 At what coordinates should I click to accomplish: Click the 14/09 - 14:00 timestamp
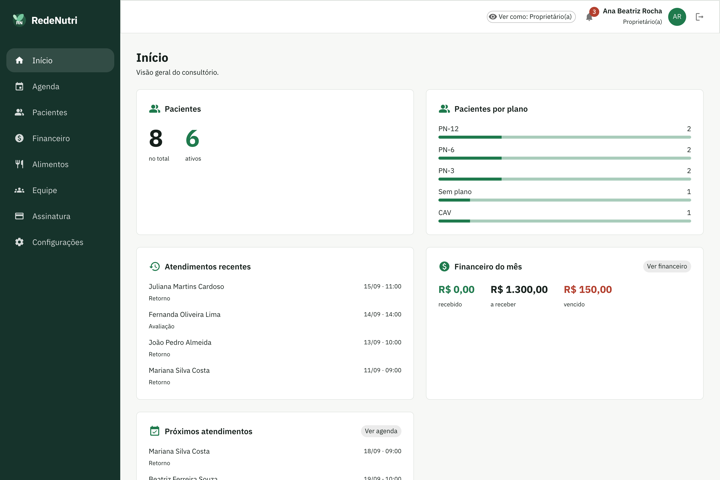click(x=382, y=314)
